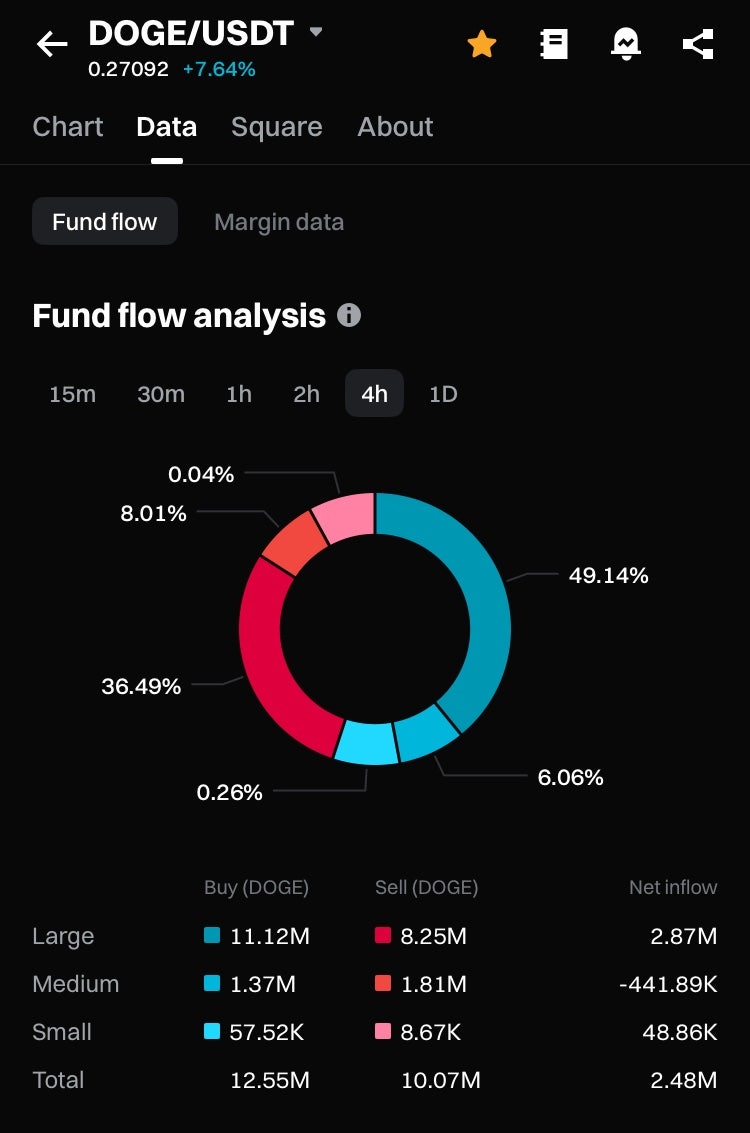Image resolution: width=750 pixels, height=1133 pixels.
Task: Choose the 15m time interval
Action: coord(73,394)
